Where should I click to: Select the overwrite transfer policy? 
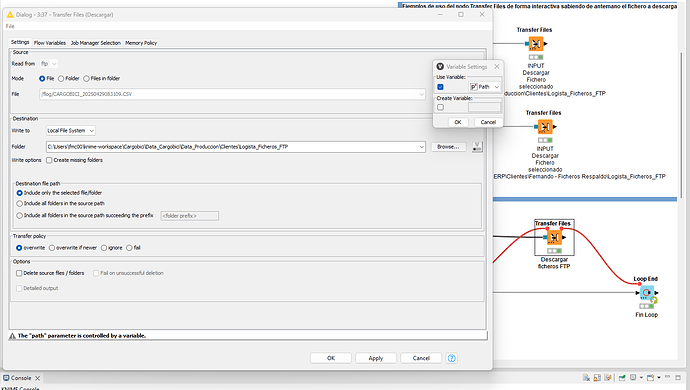click(x=19, y=248)
